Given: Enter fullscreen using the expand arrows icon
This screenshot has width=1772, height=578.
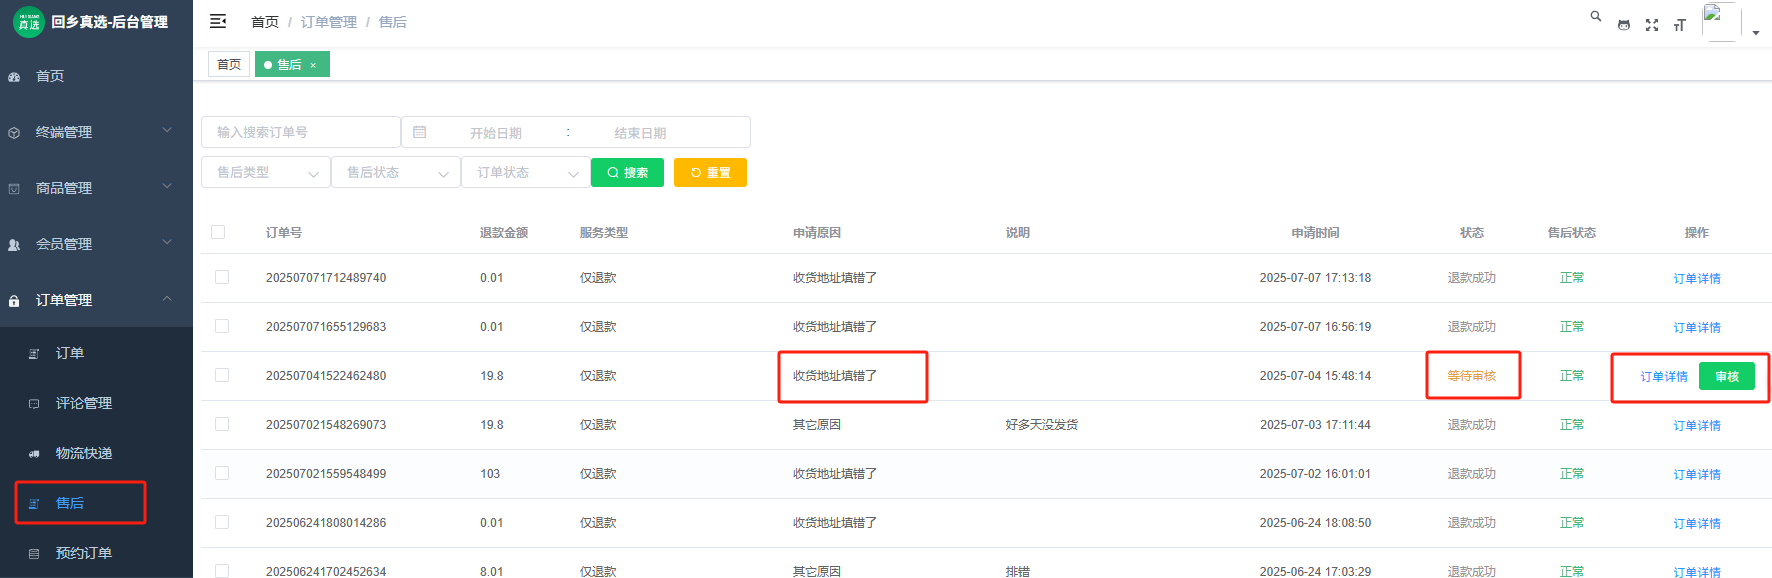Looking at the screenshot, I should 1652,25.
